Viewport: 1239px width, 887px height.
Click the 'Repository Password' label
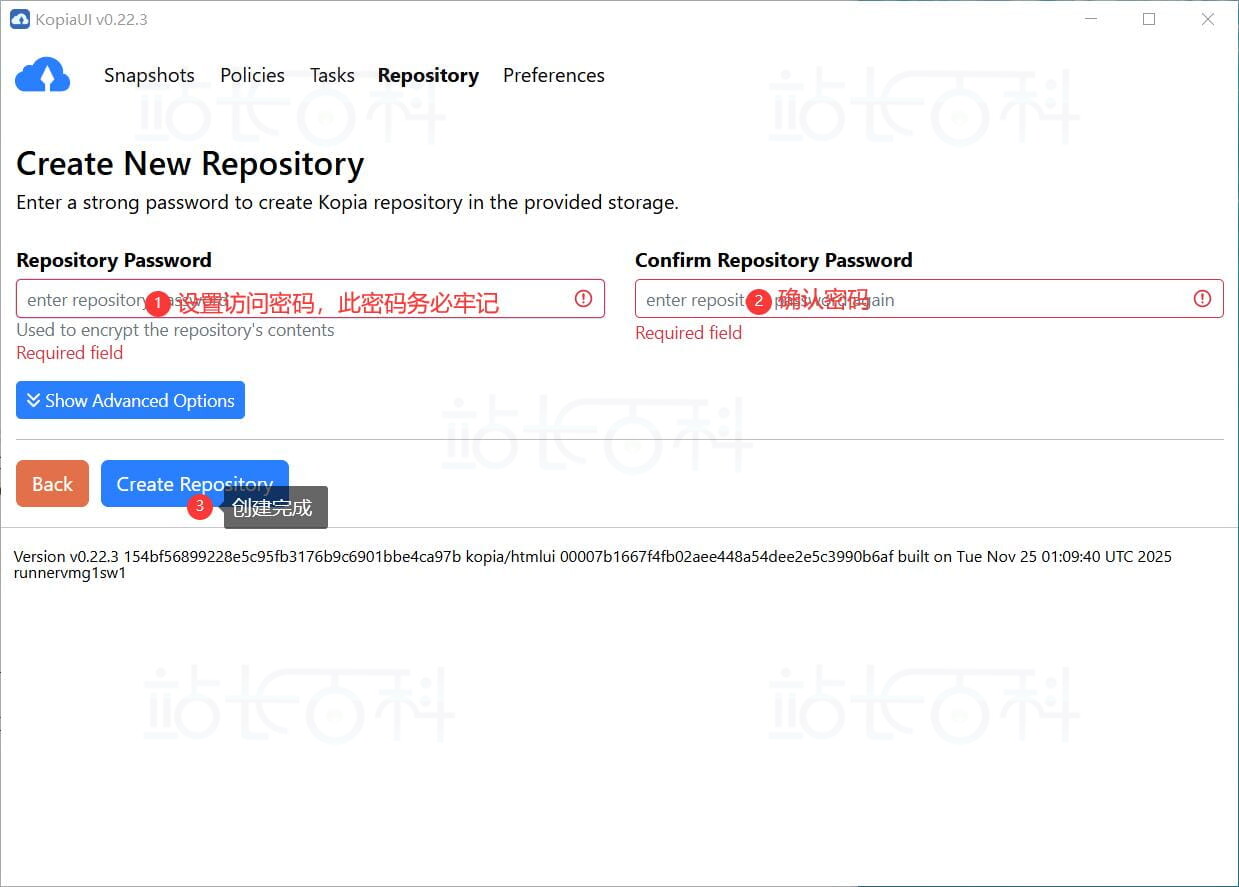pyautogui.click(x=114, y=260)
